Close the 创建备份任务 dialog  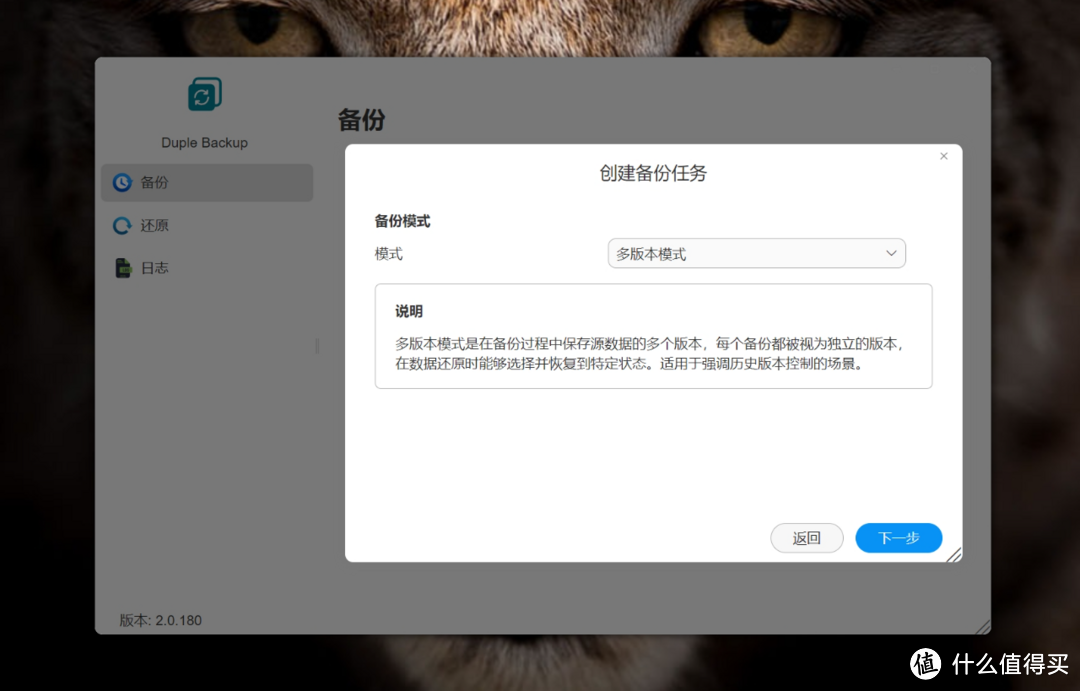pos(943,157)
